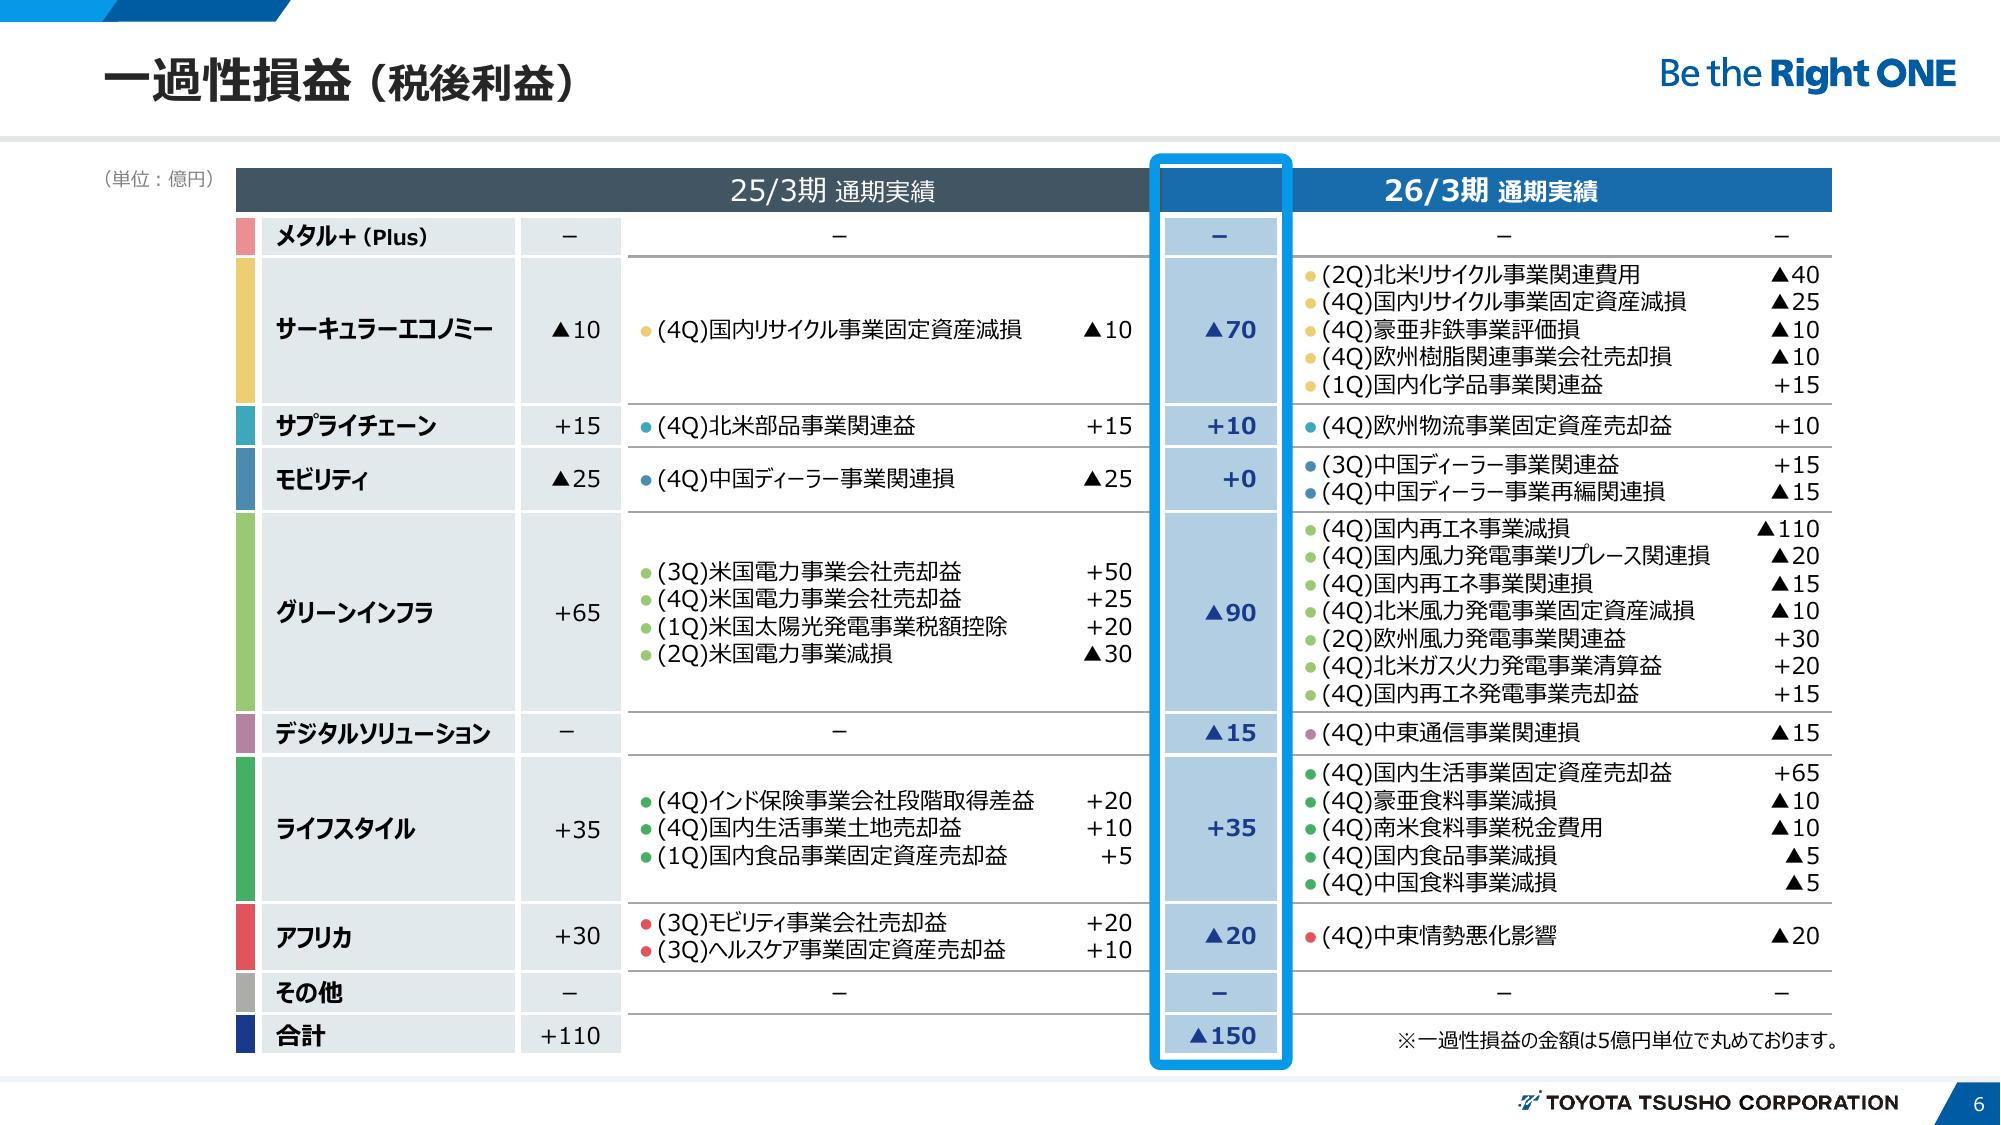2001x1125 pixels.
Task: Select the 26/3期 通期実績 header
Action: (x=1490, y=190)
